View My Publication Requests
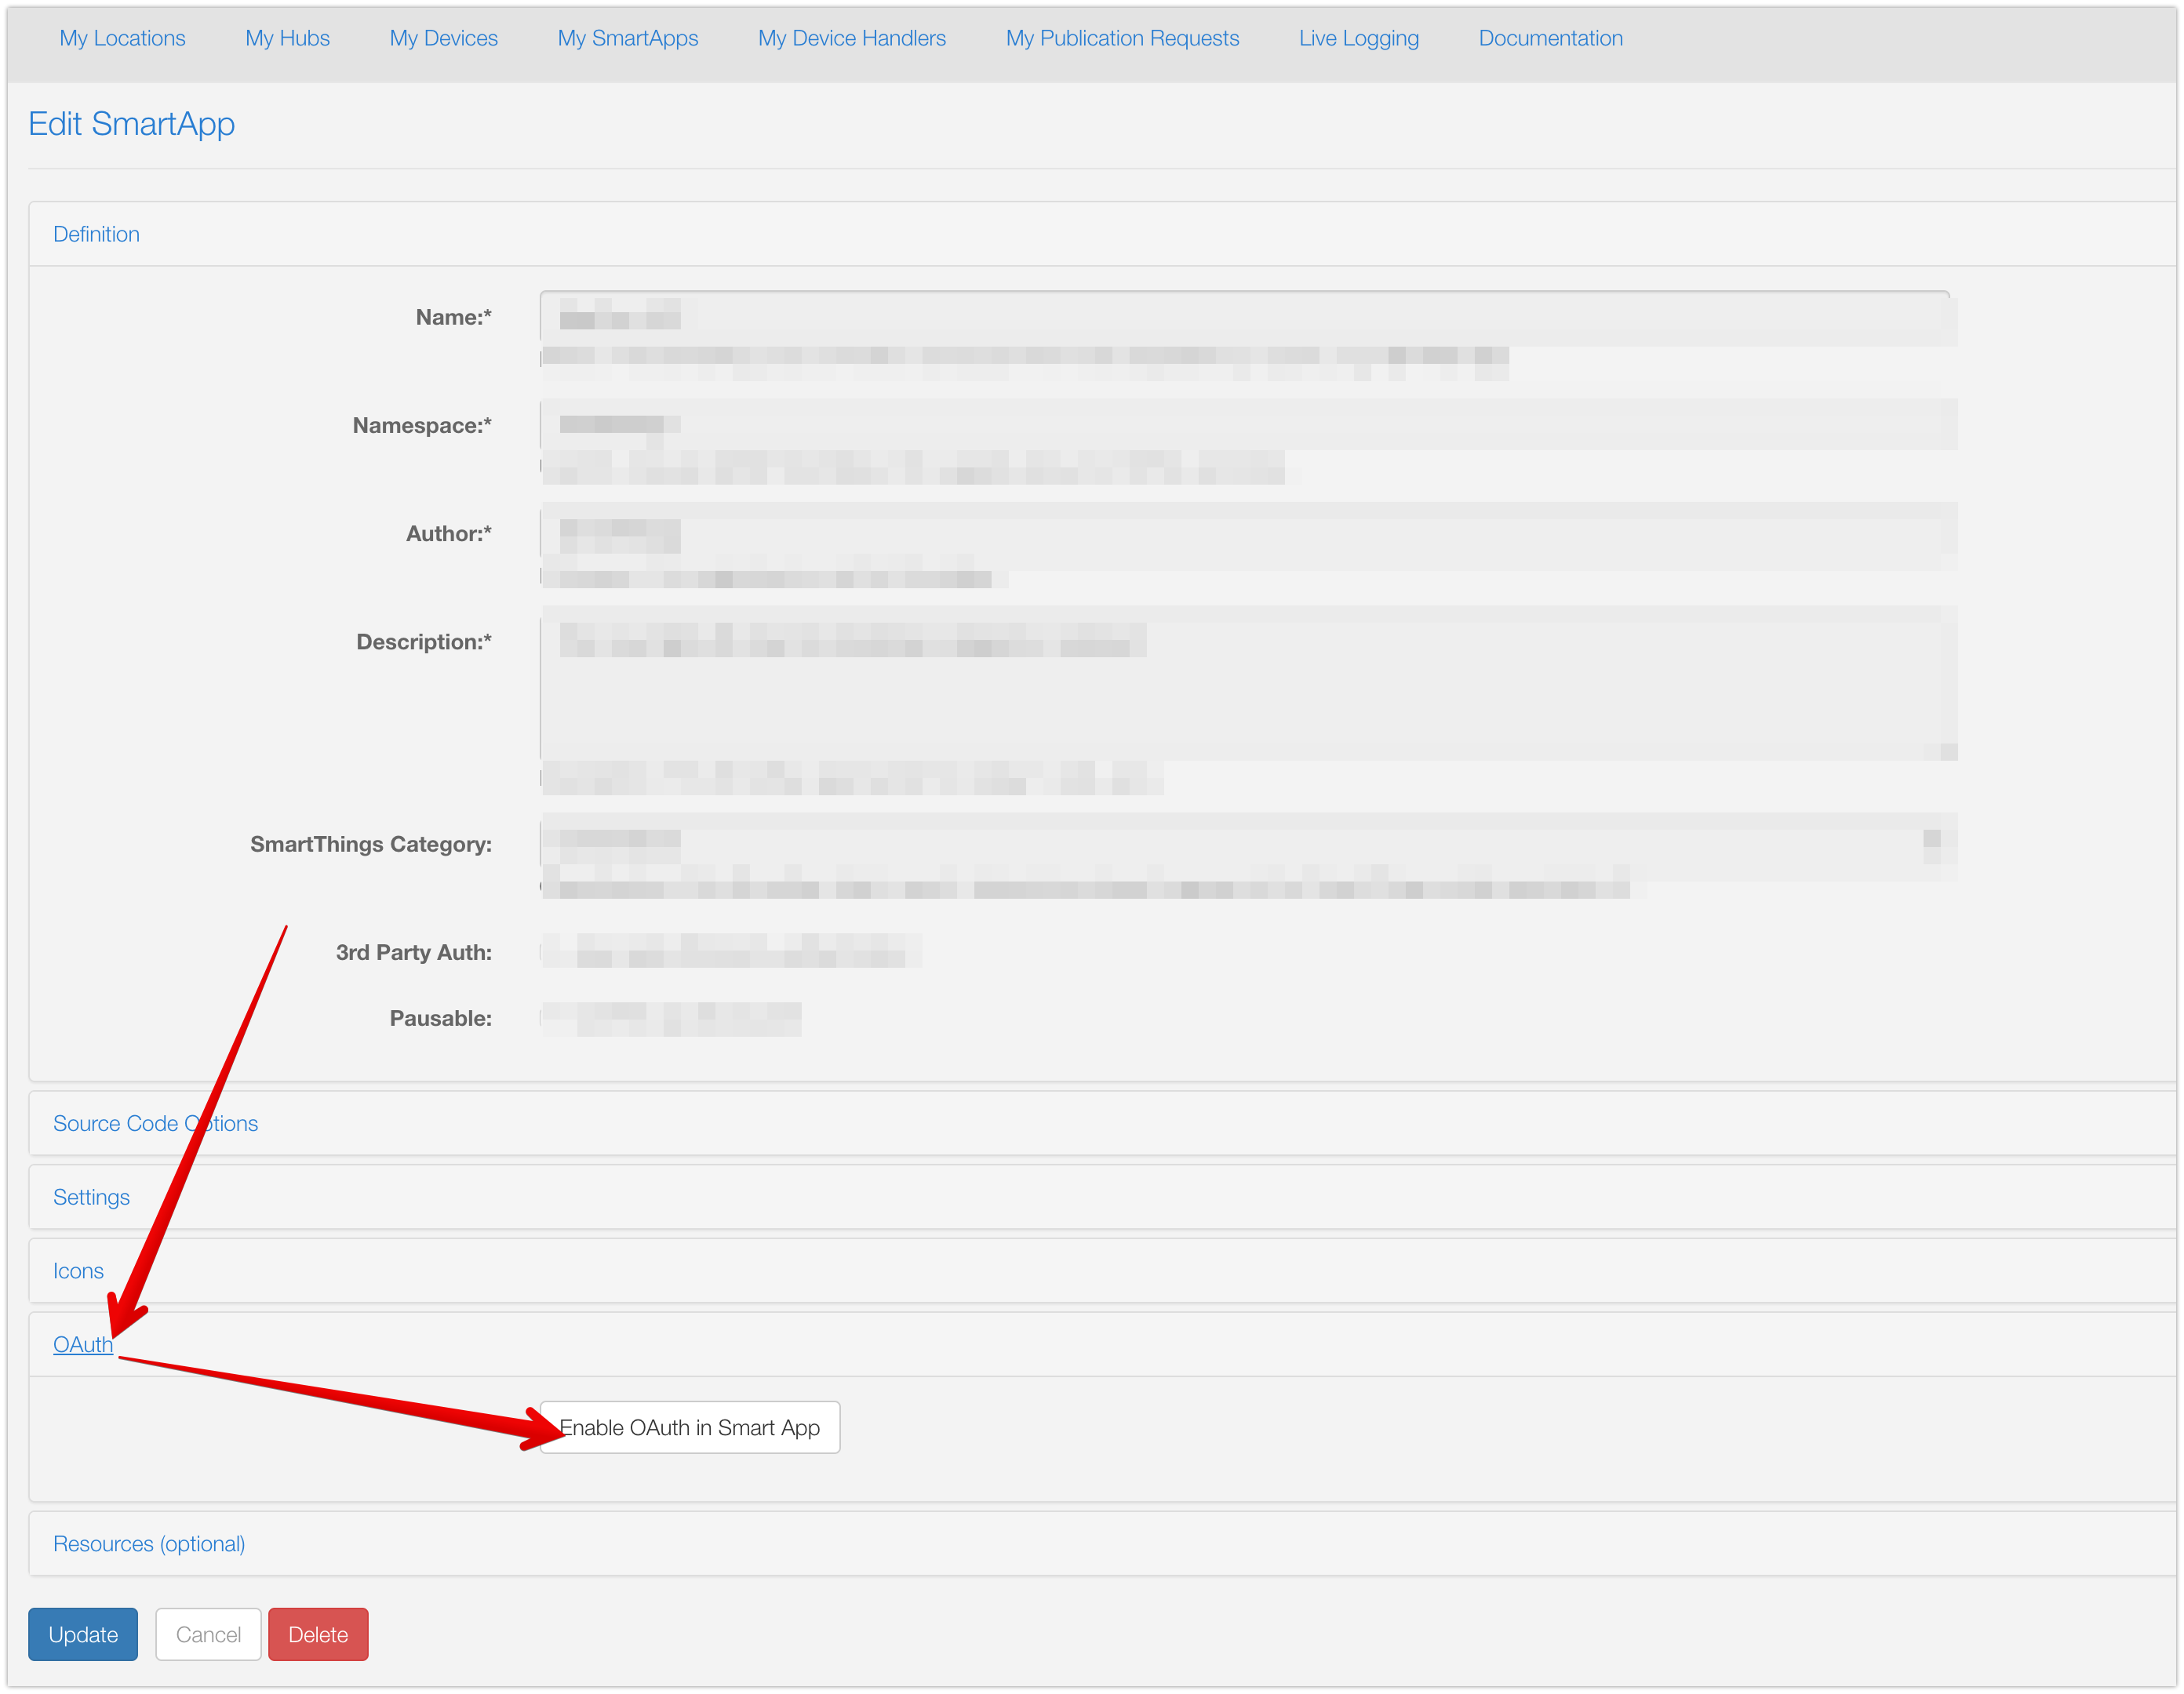Image resolution: width=2184 pixels, height=1694 pixels. 1122,38
